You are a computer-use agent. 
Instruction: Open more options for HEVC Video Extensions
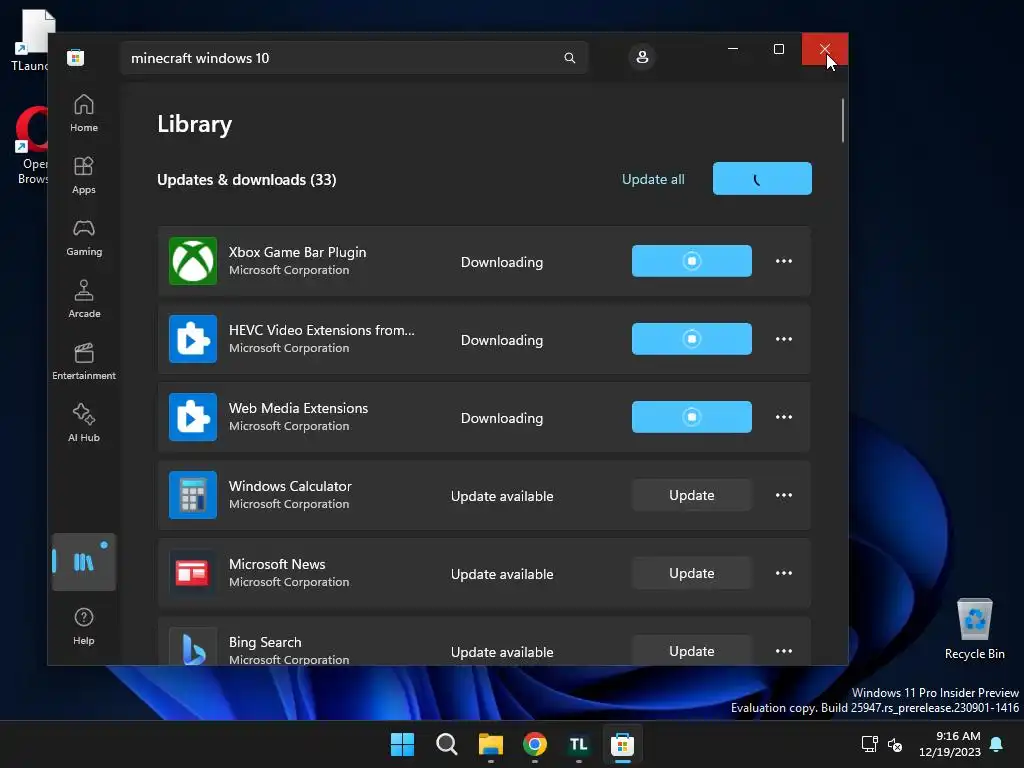click(x=784, y=339)
